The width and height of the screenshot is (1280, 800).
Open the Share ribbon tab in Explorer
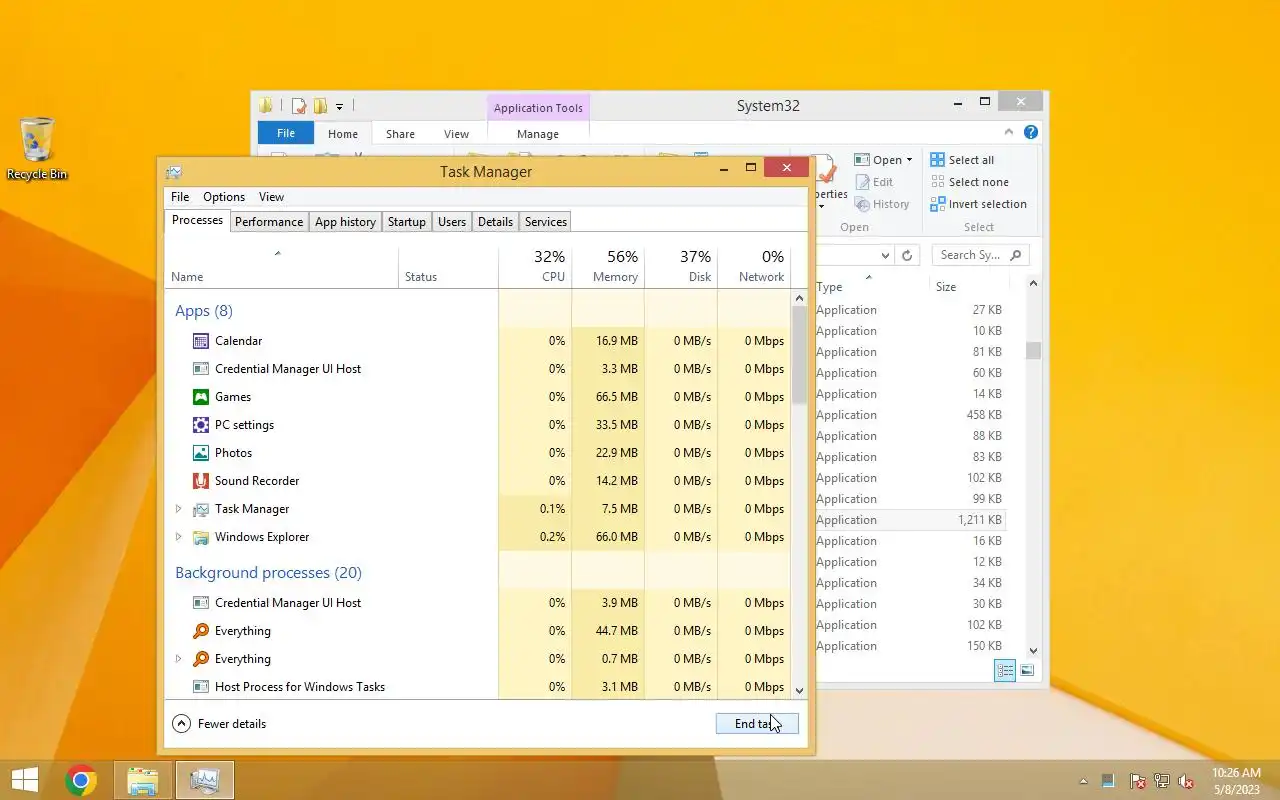click(400, 134)
